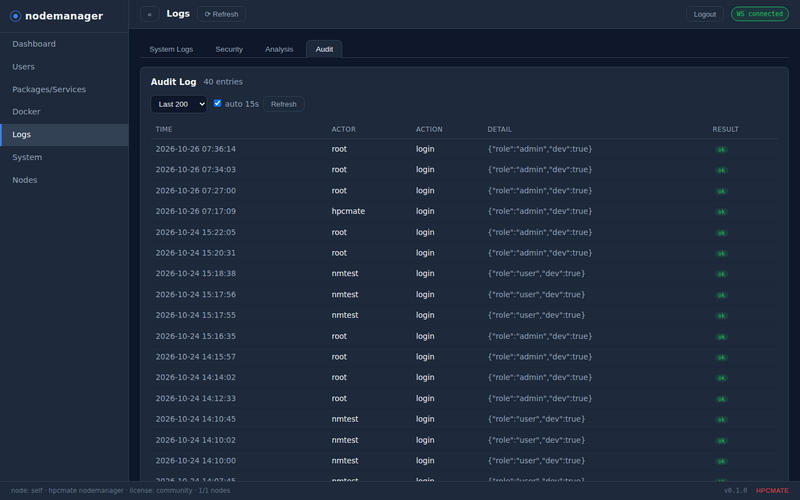Click the RESULT column header
The height and width of the screenshot is (500, 800).
[726, 130]
